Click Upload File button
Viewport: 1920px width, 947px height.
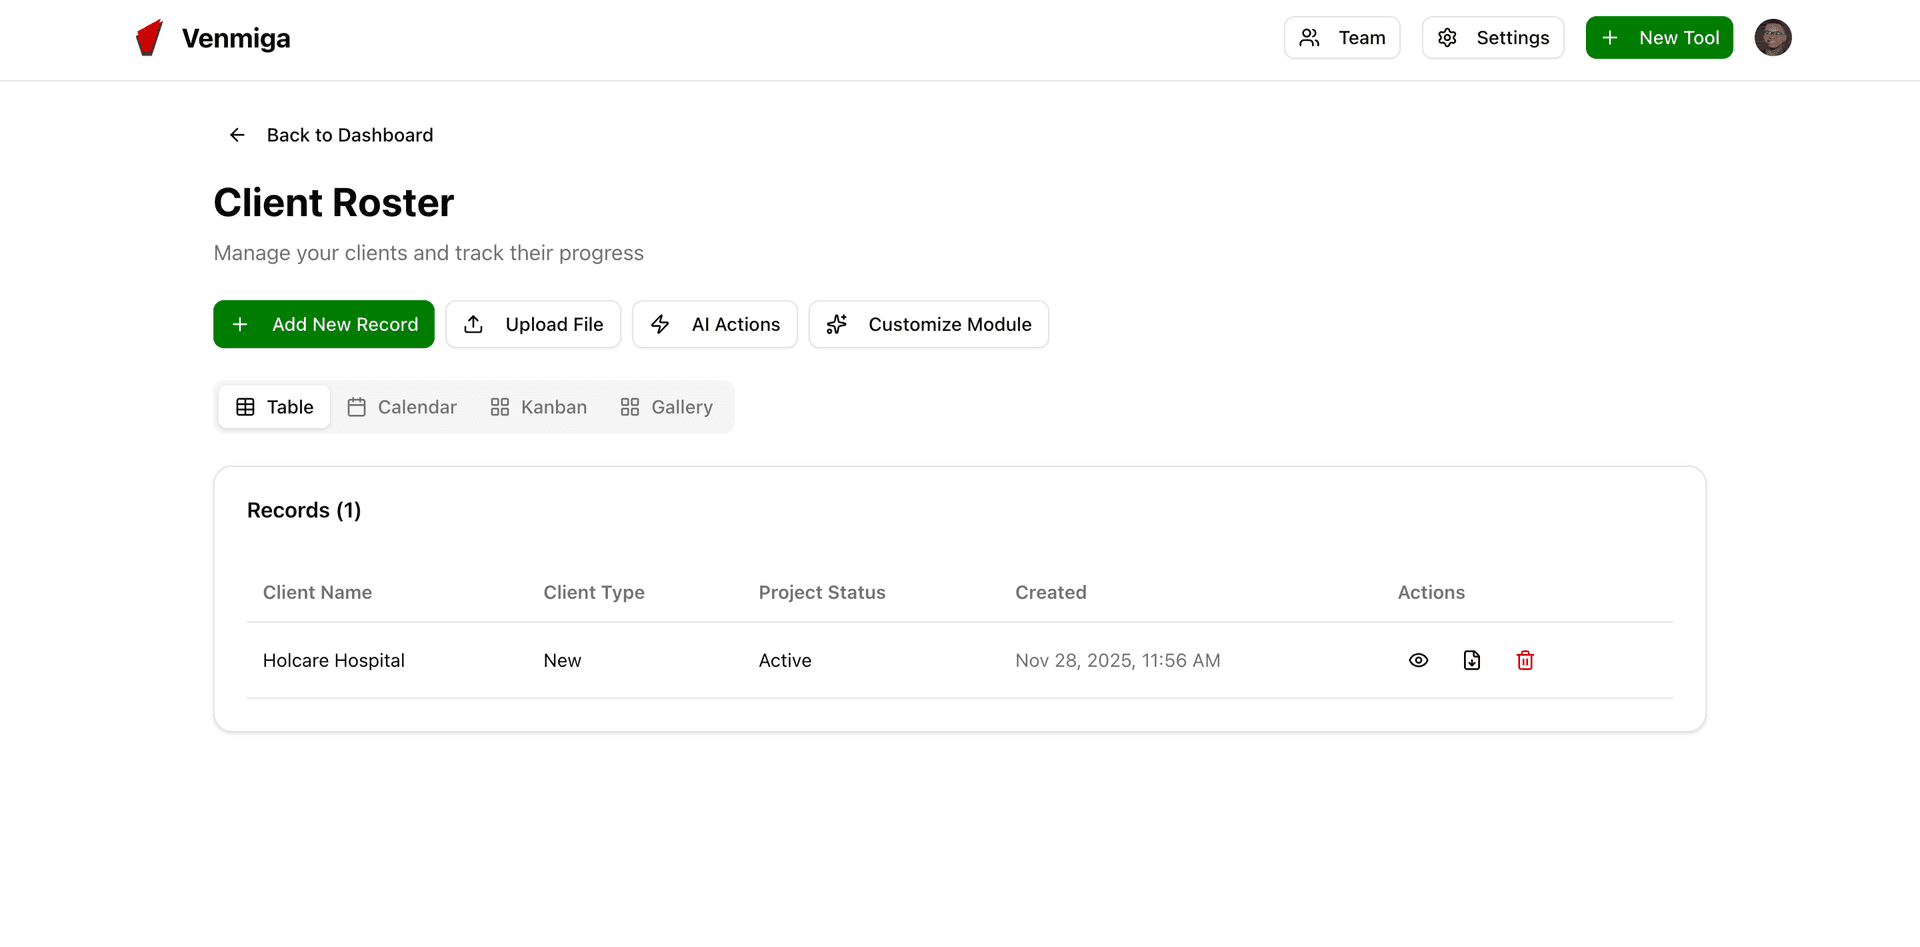(533, 324)
